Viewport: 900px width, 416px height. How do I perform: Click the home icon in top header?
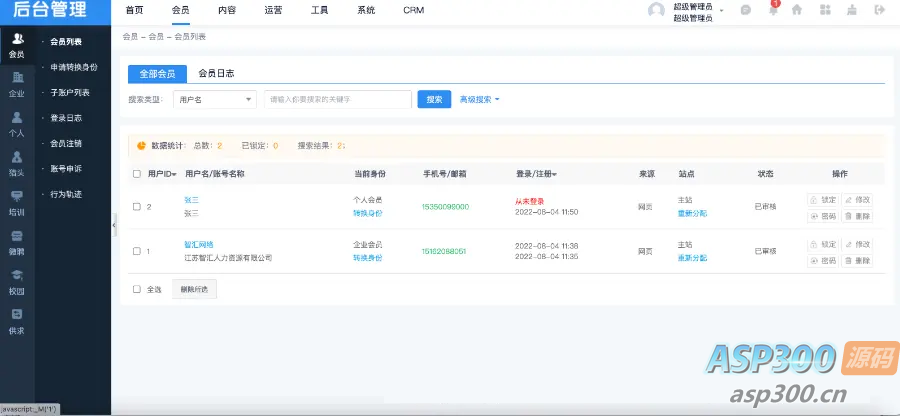[797, 10]
